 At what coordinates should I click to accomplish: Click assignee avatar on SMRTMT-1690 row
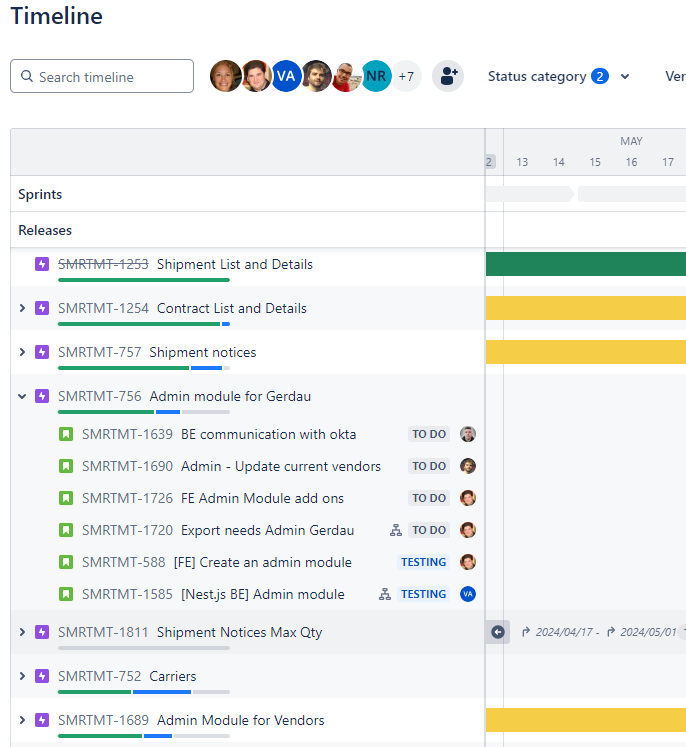tap(468, 466)
